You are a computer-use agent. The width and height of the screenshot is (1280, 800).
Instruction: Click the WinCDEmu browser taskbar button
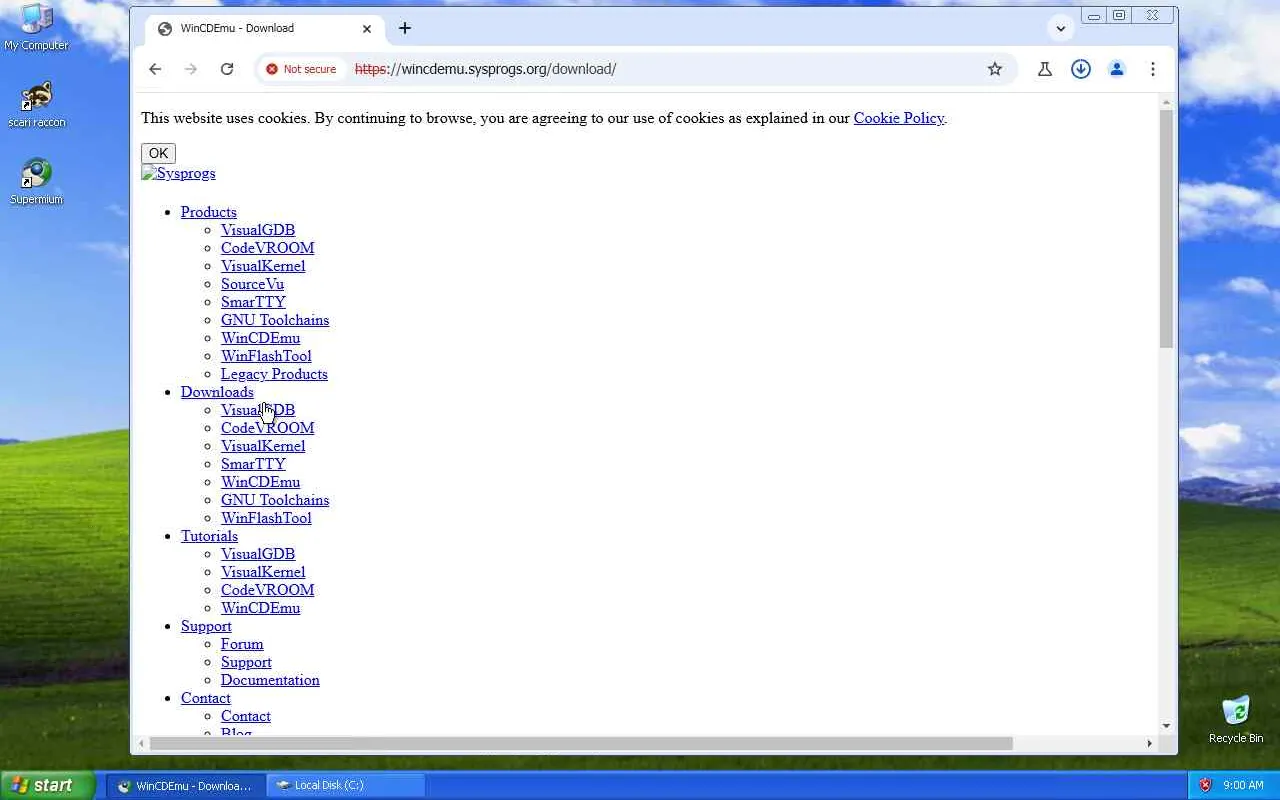click(186, 785)
